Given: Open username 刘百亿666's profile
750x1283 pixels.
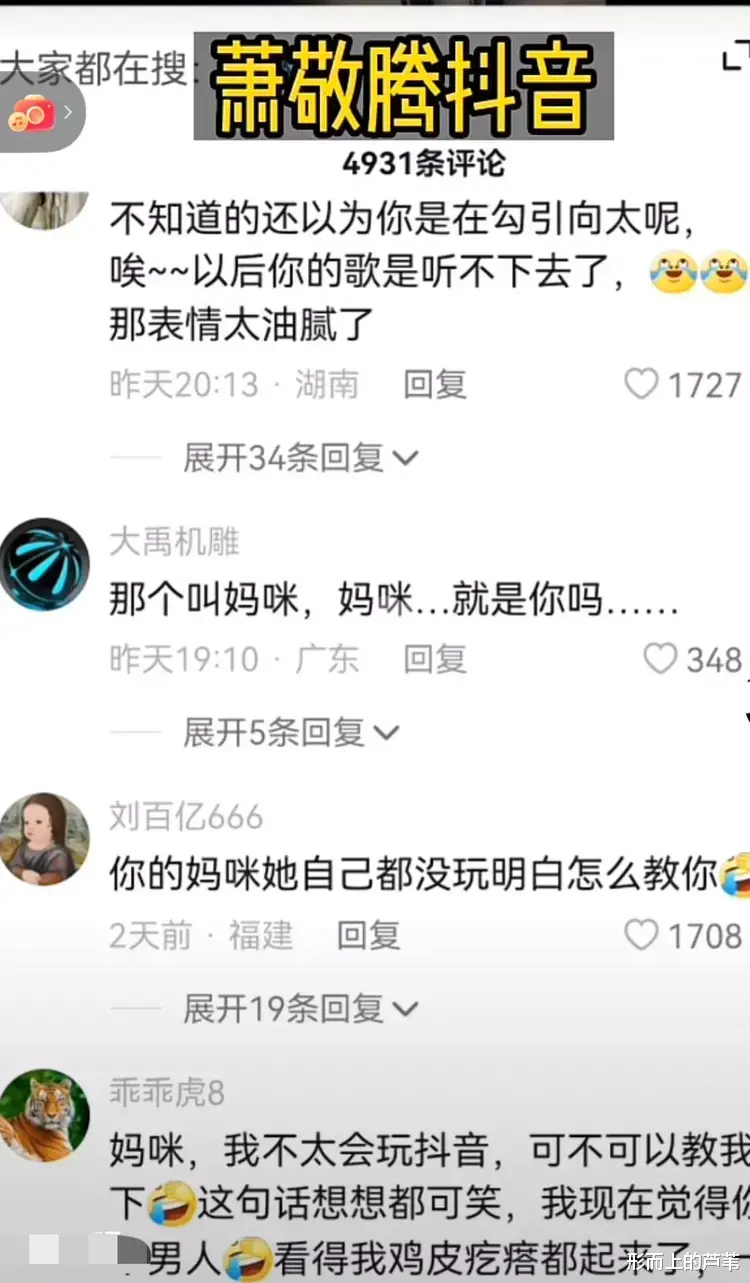Looking at the screenshot, I should click(186, 817).
